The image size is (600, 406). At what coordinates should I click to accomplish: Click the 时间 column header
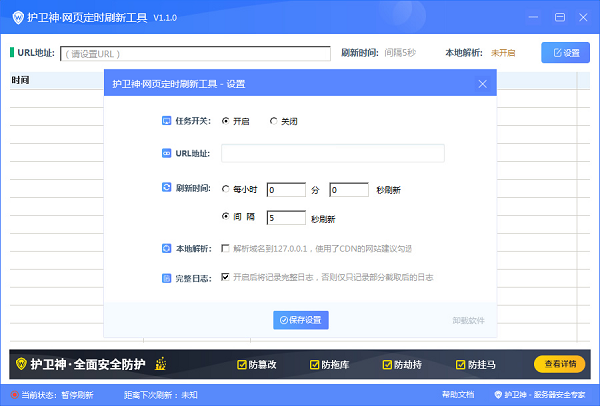tap(20, 80)
